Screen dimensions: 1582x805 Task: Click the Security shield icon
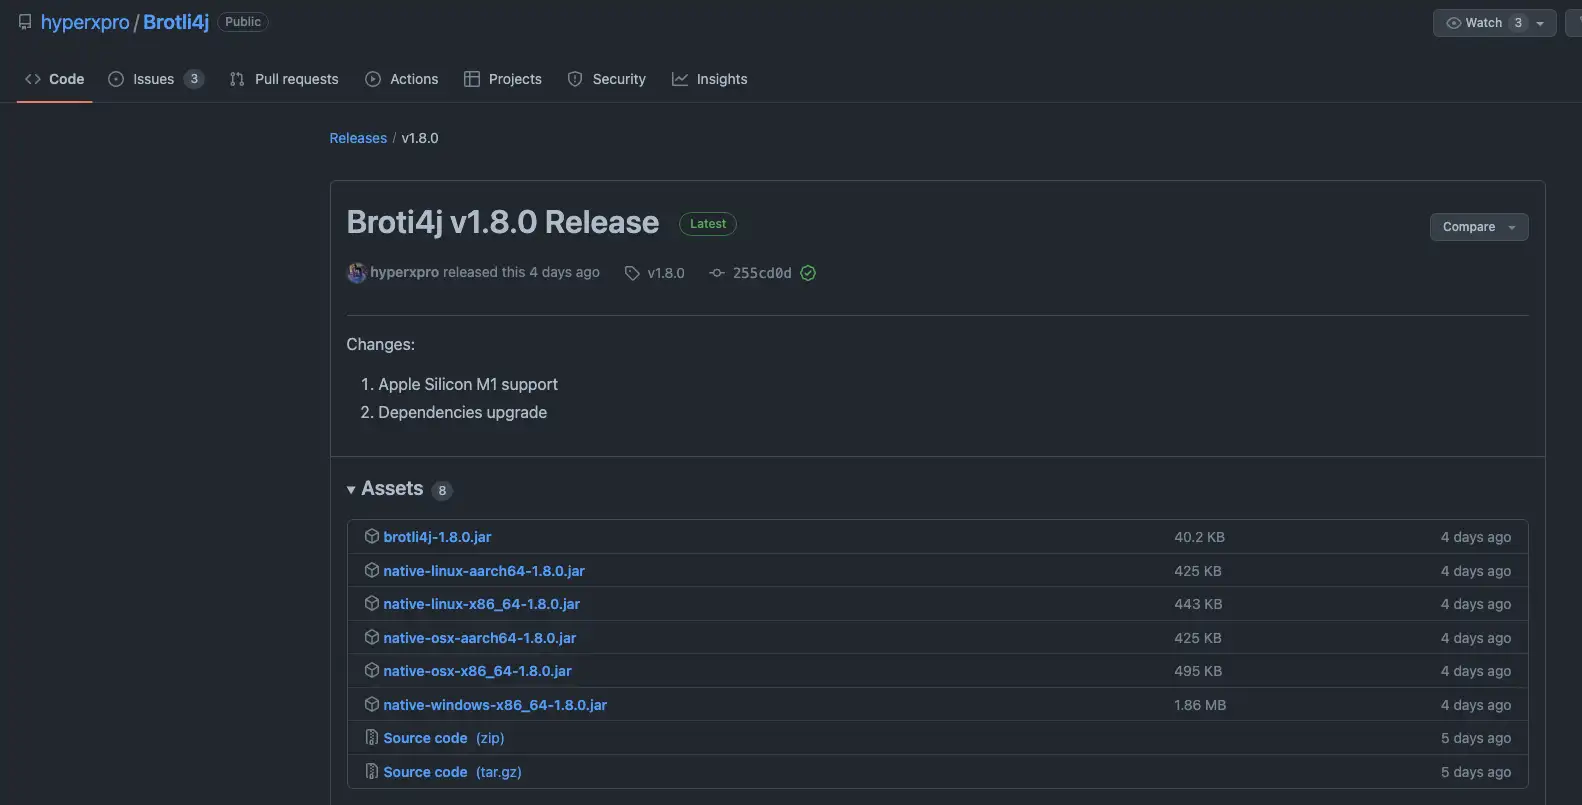[575, 79]
